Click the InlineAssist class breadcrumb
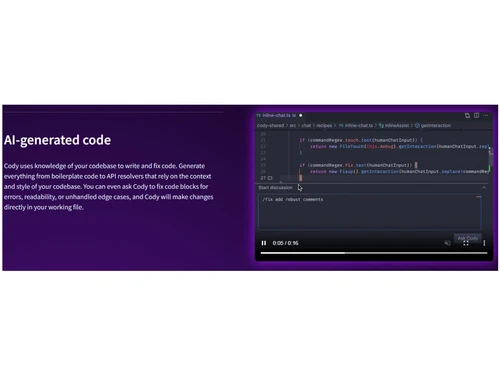 click(x=394, y=126)
